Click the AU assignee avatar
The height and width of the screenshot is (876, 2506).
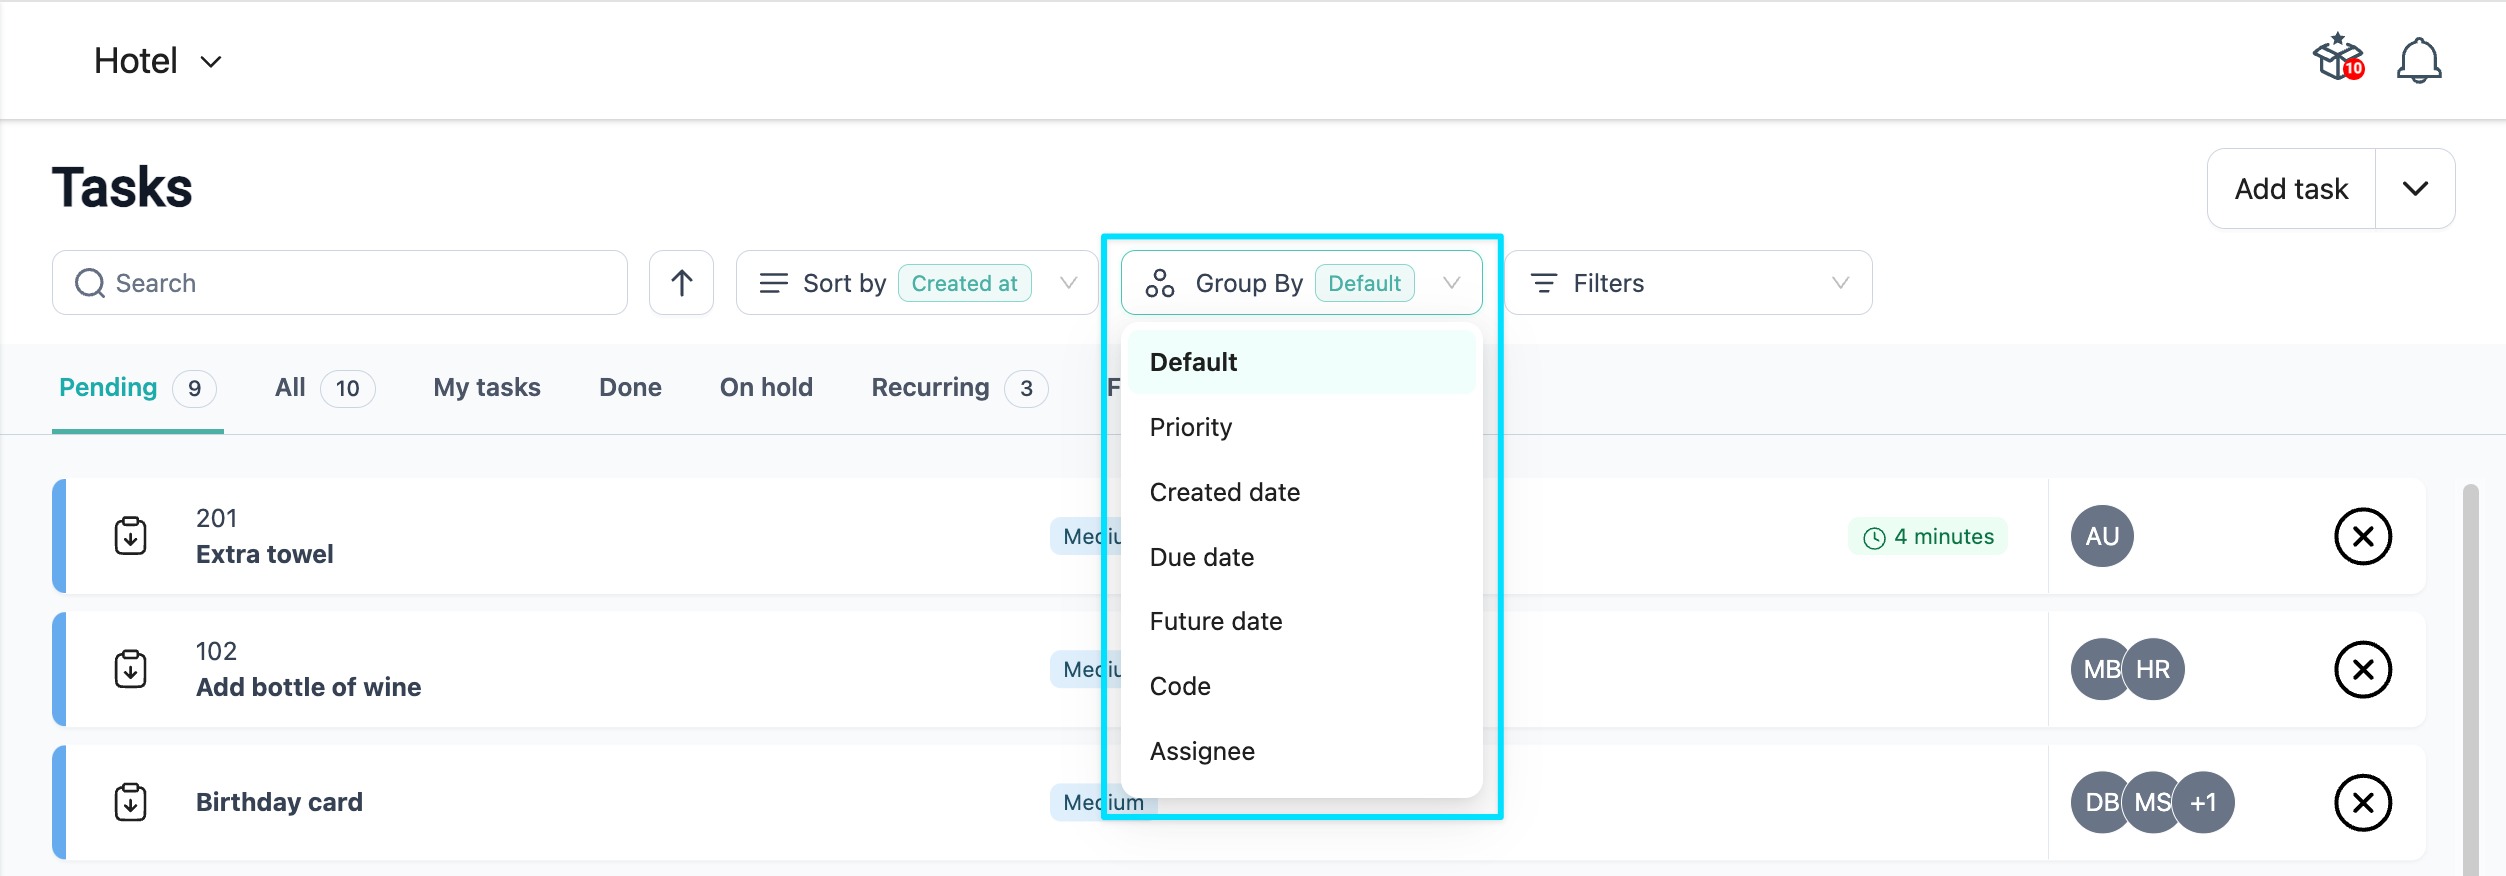coord(2101,536)
